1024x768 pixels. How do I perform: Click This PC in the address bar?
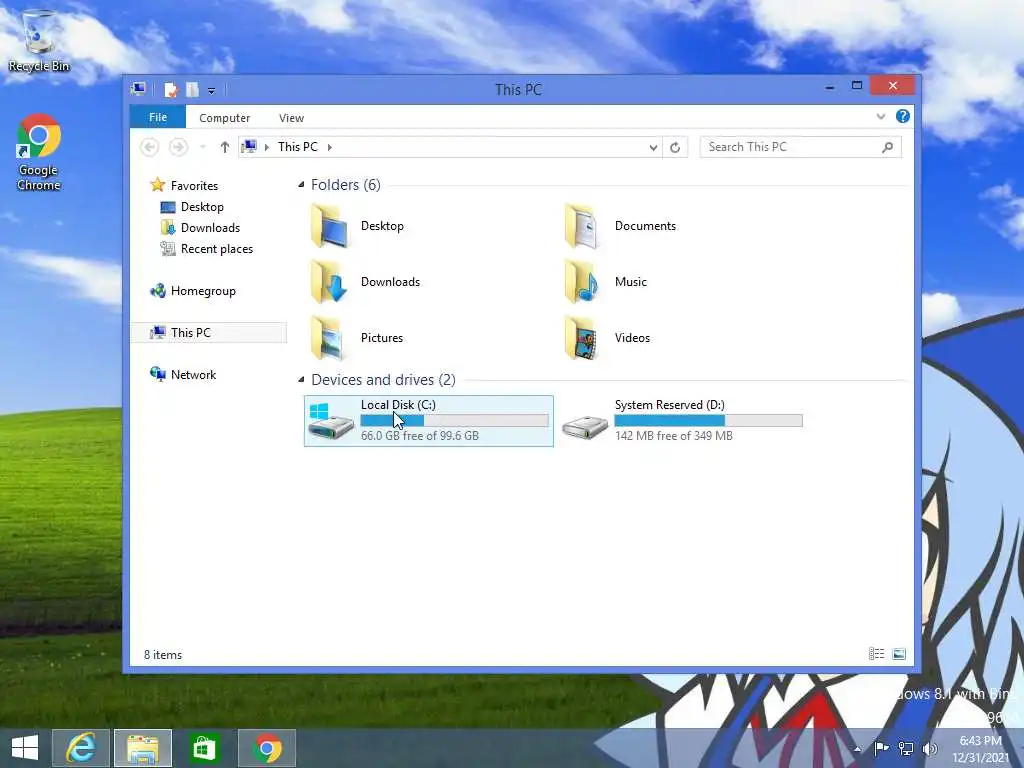click(x=298, y=147)
